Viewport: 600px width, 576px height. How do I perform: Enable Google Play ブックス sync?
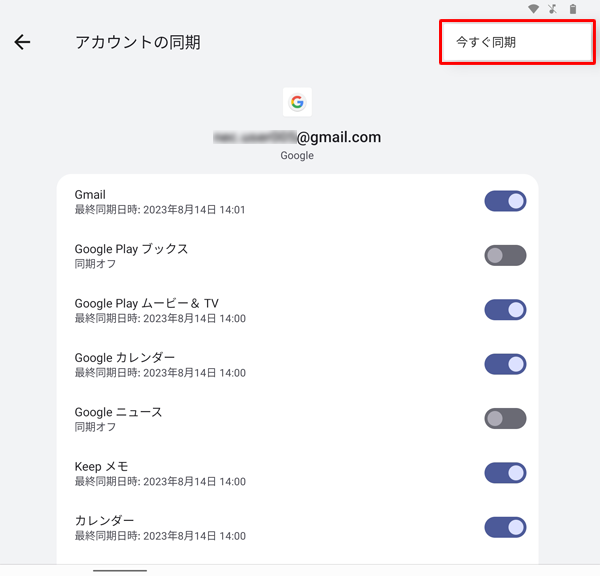(x=505, y=255)
